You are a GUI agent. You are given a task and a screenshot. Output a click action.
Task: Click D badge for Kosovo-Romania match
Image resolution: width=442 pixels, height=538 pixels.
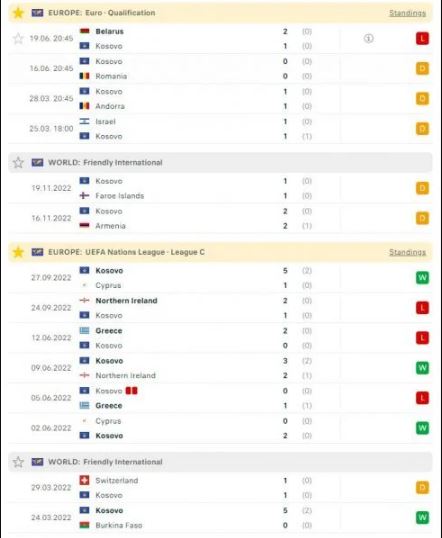[422, 69]
